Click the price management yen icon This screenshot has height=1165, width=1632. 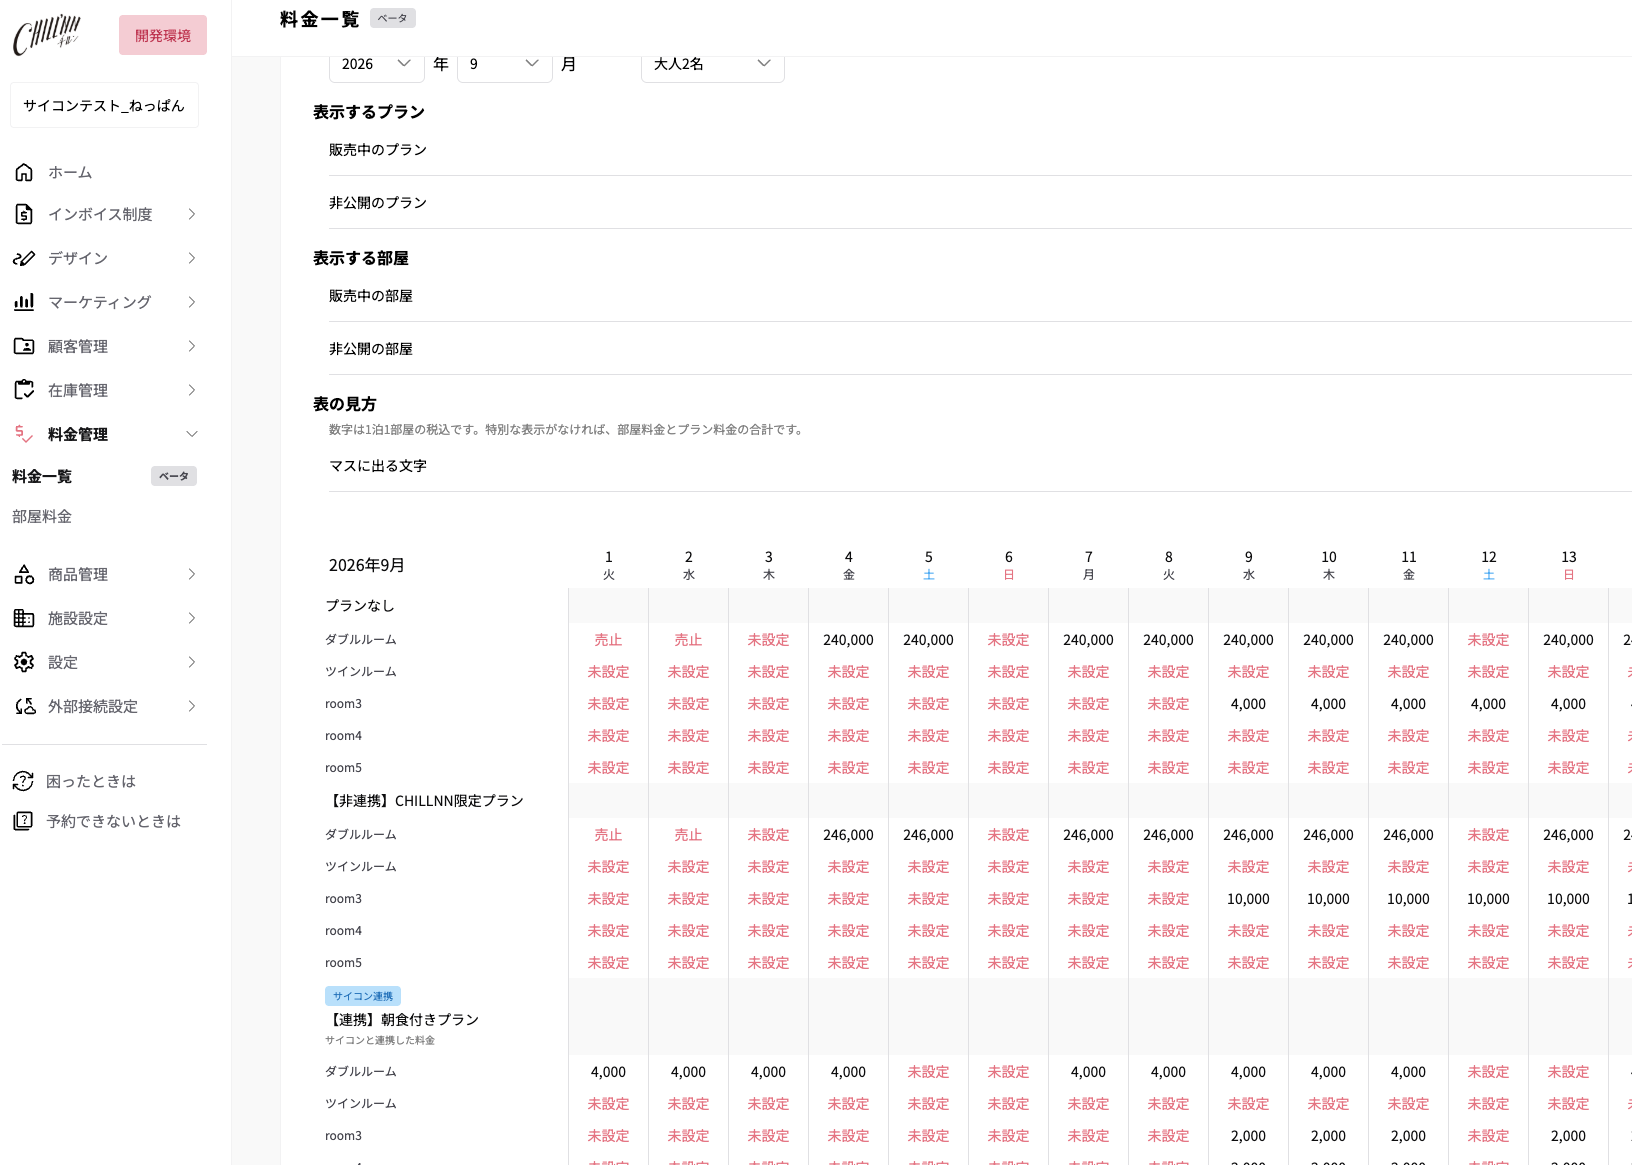24,434
